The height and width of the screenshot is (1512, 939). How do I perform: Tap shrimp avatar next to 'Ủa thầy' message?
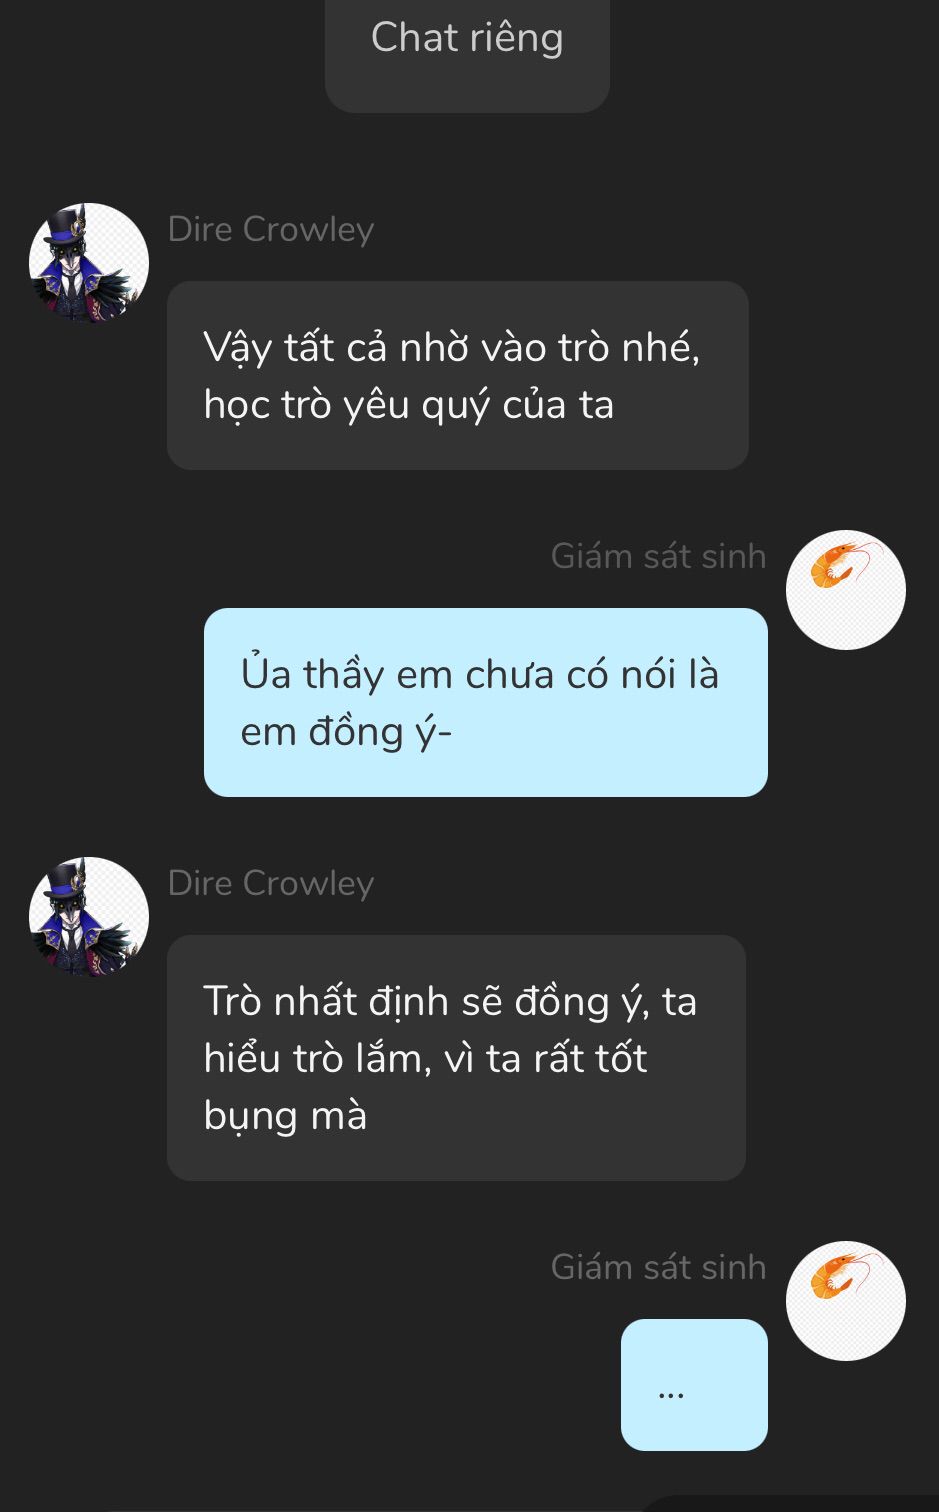coord(846,590)
